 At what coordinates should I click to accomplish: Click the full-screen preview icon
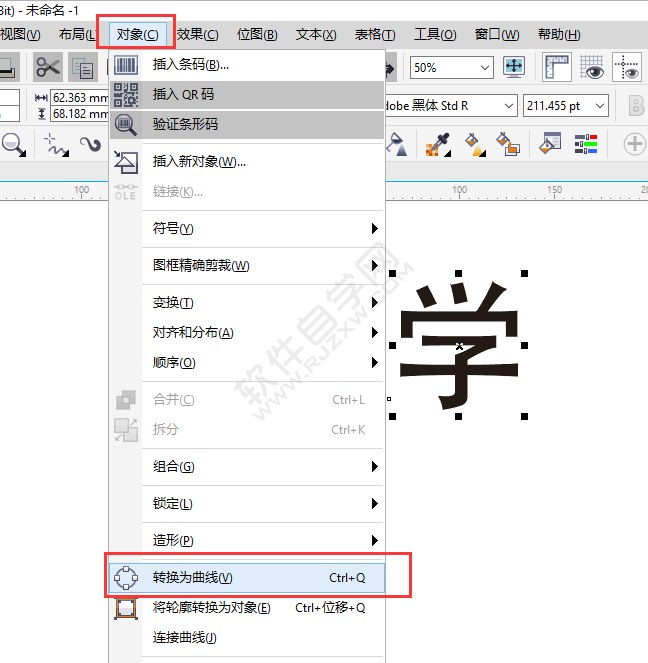tap(514, 67)
